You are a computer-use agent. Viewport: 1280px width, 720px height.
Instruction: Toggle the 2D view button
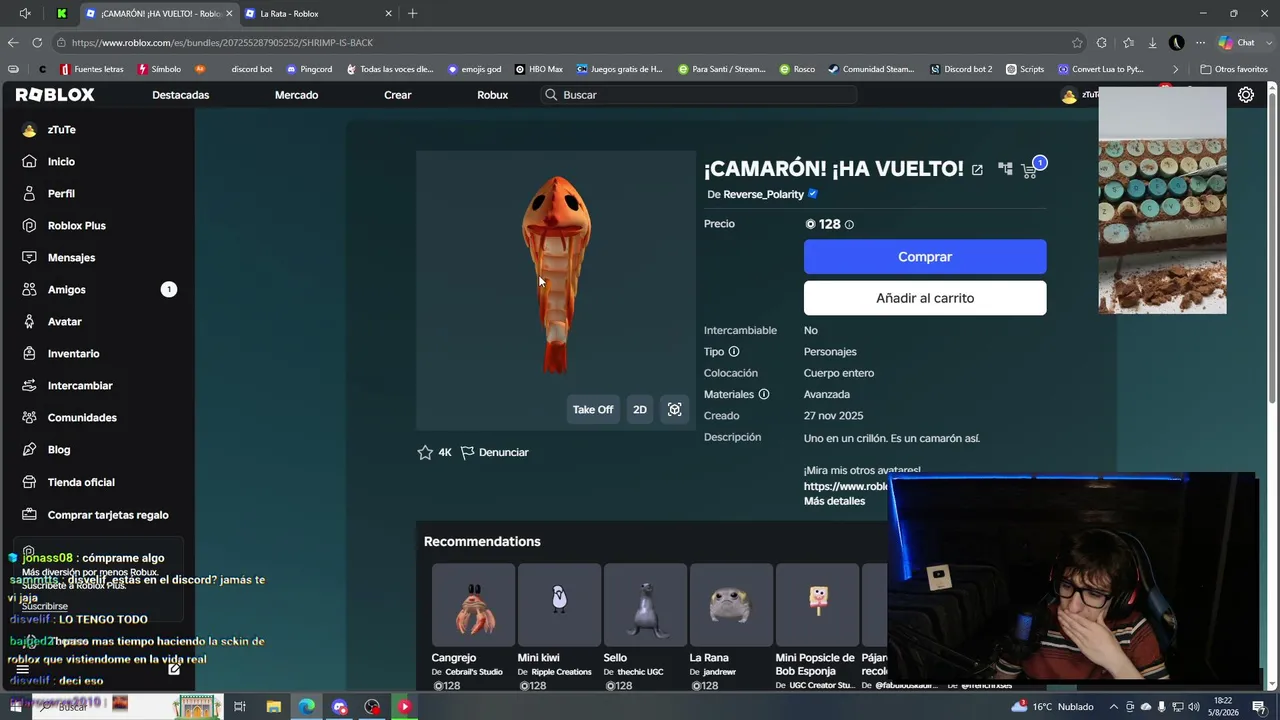click(x=640, y=409)
